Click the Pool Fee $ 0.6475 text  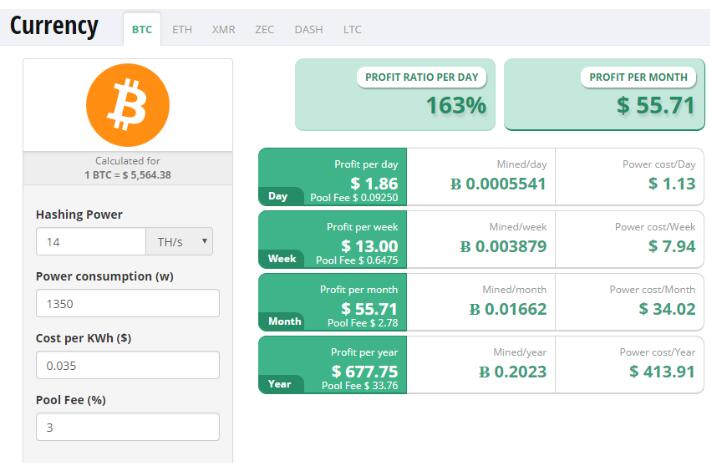click(357, 260)
